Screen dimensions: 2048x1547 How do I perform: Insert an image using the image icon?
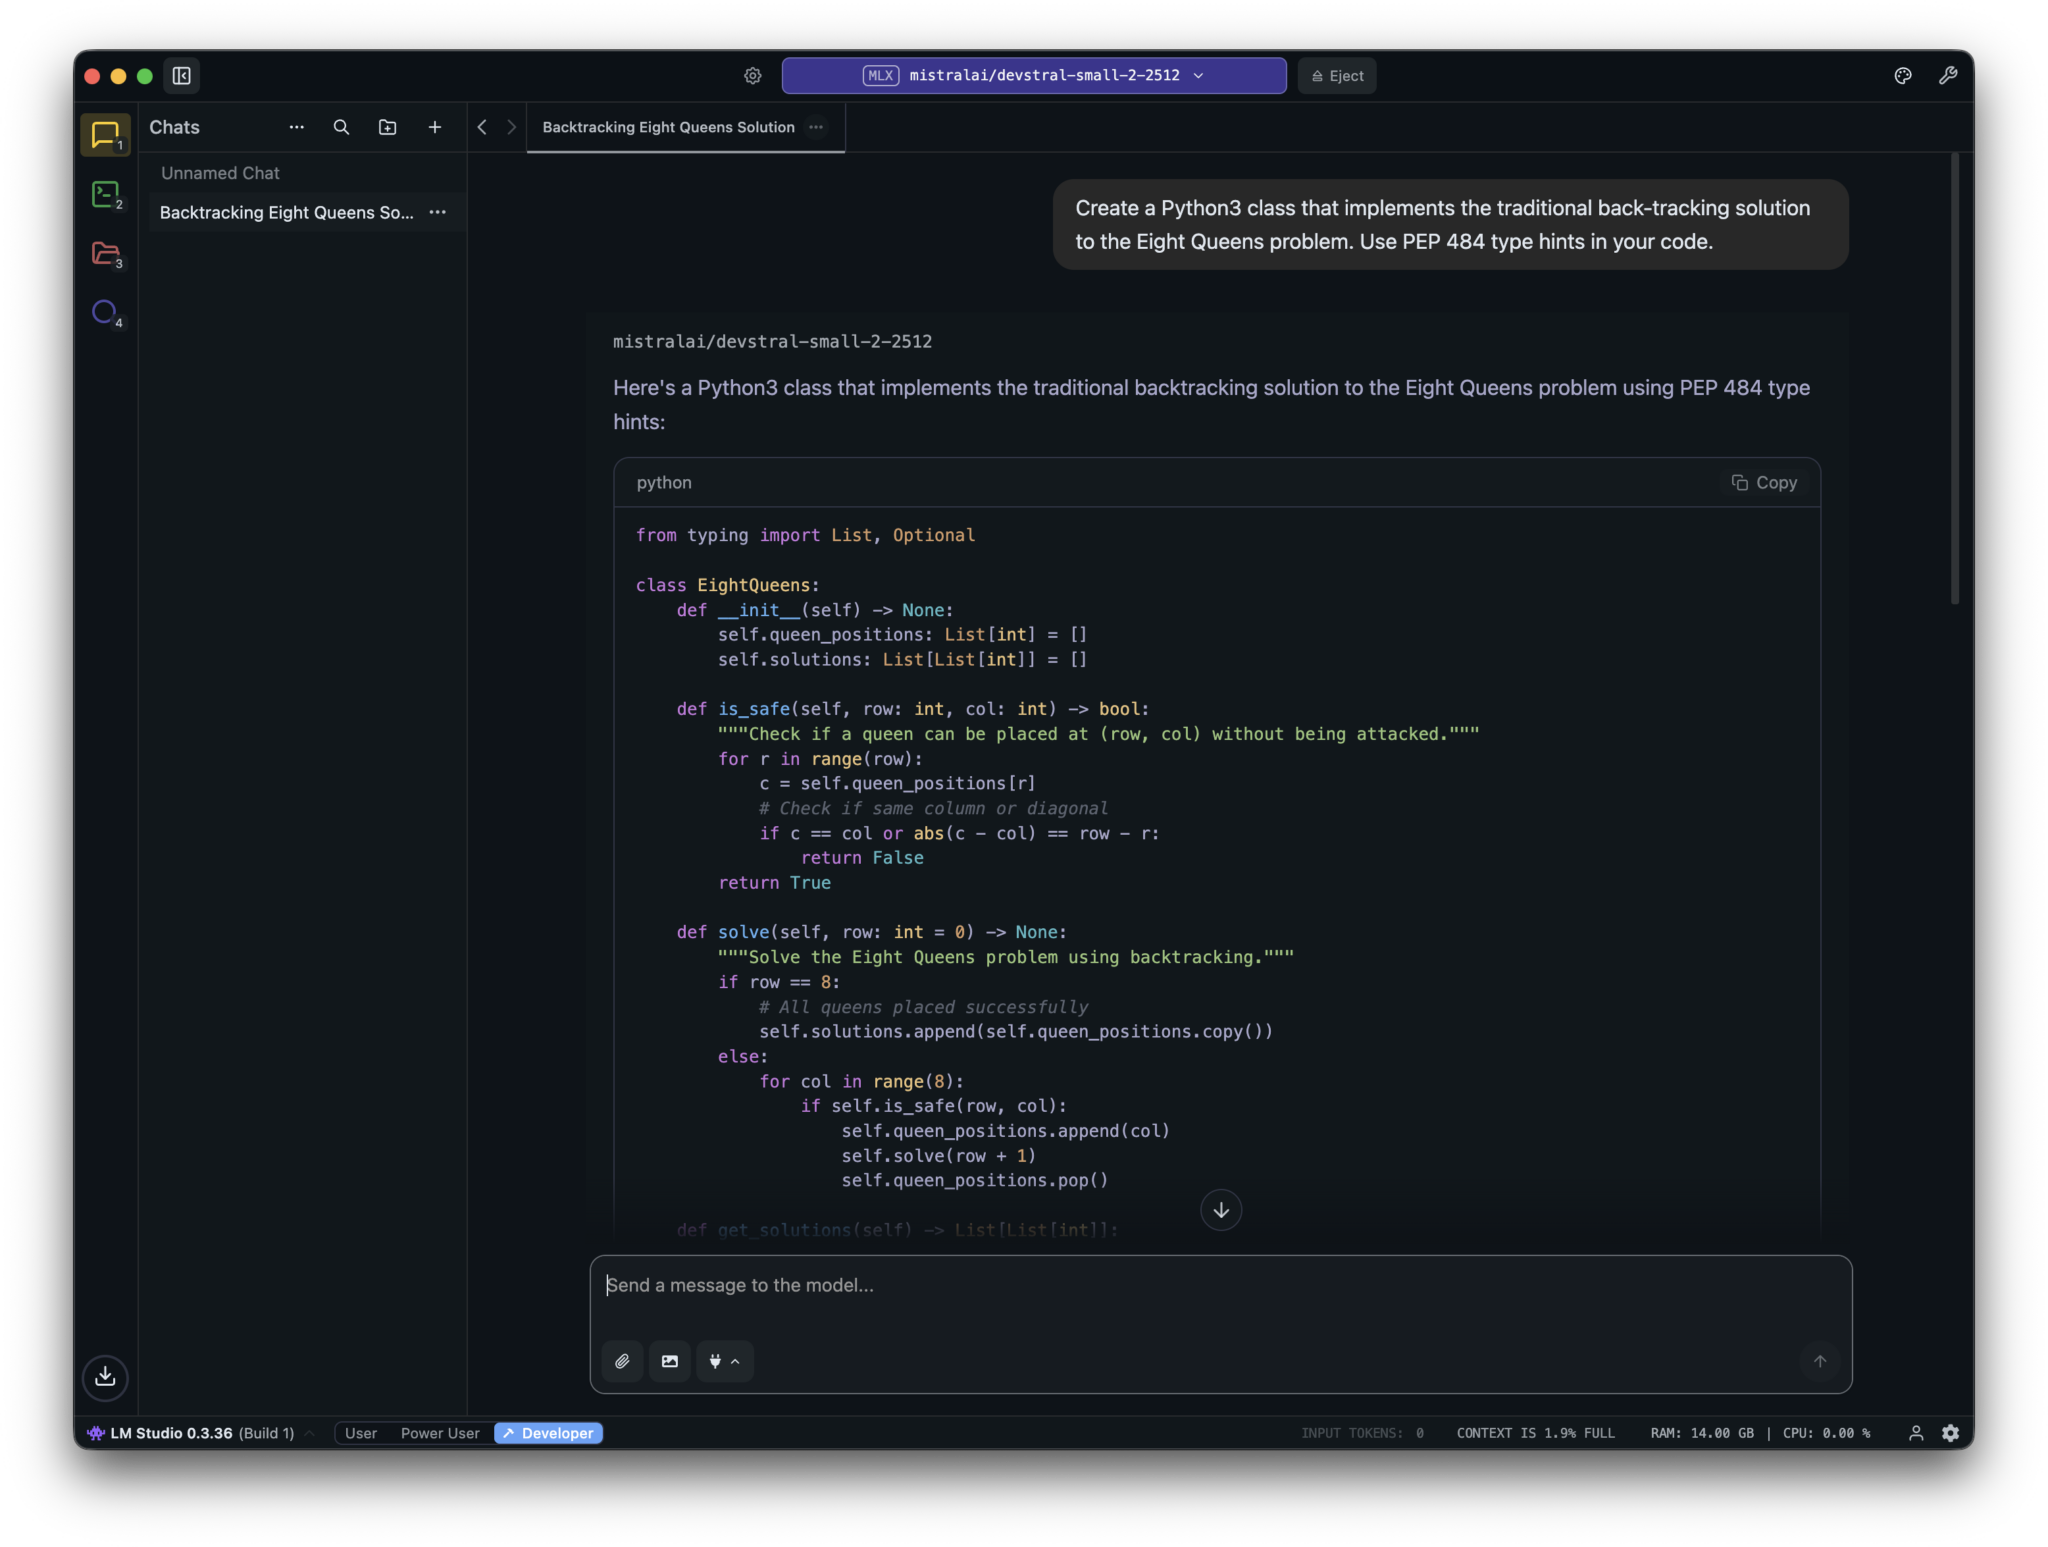point(668,1361)
